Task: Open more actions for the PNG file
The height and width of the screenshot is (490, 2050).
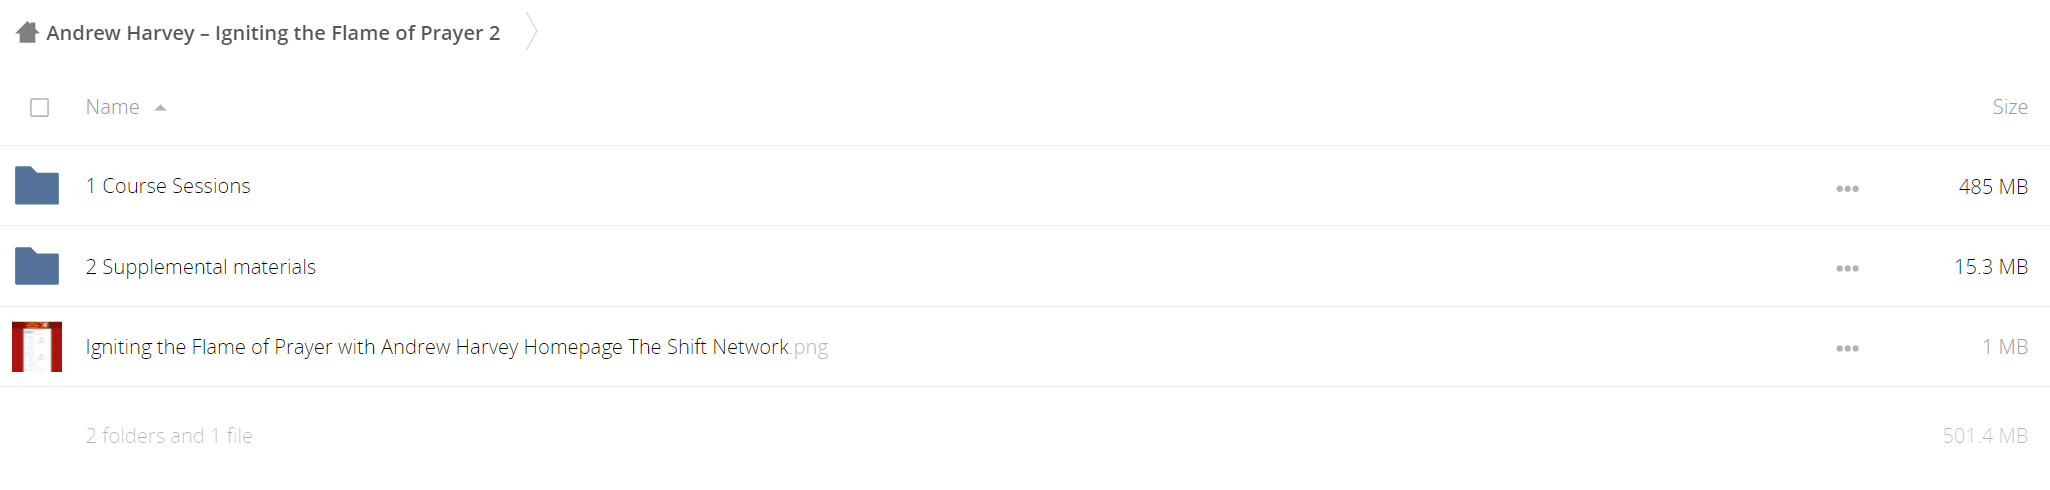Action: pyautogui.click(x=1847, y=348)
